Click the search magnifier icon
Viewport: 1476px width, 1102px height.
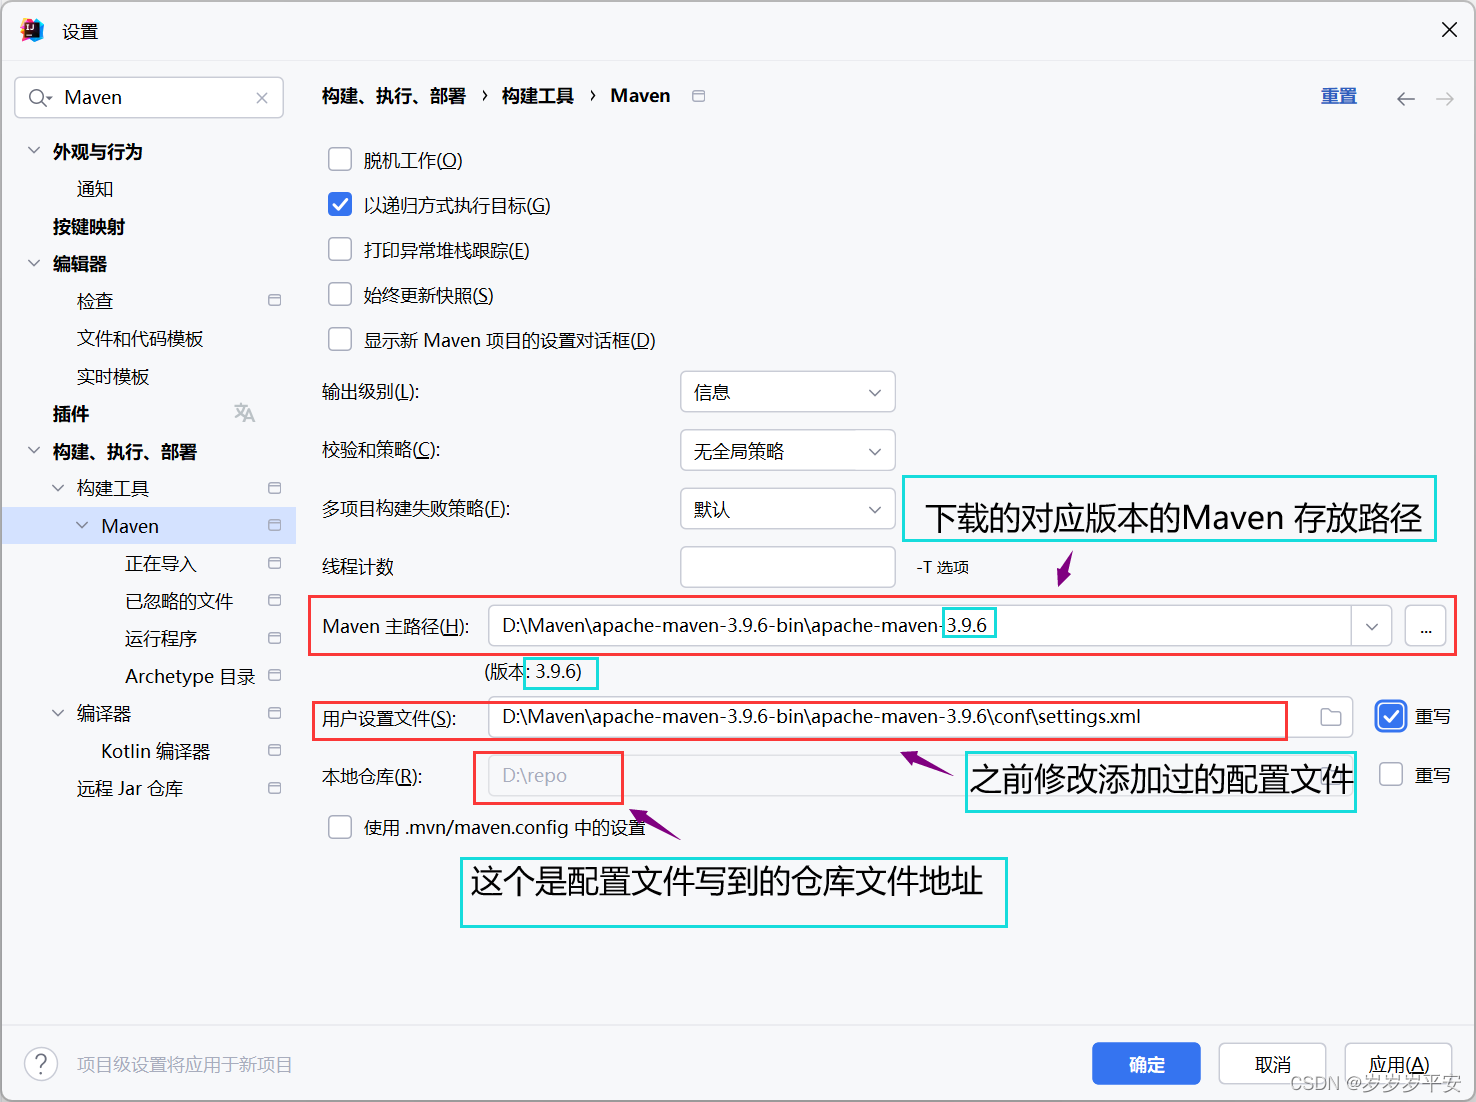point(40,98)
